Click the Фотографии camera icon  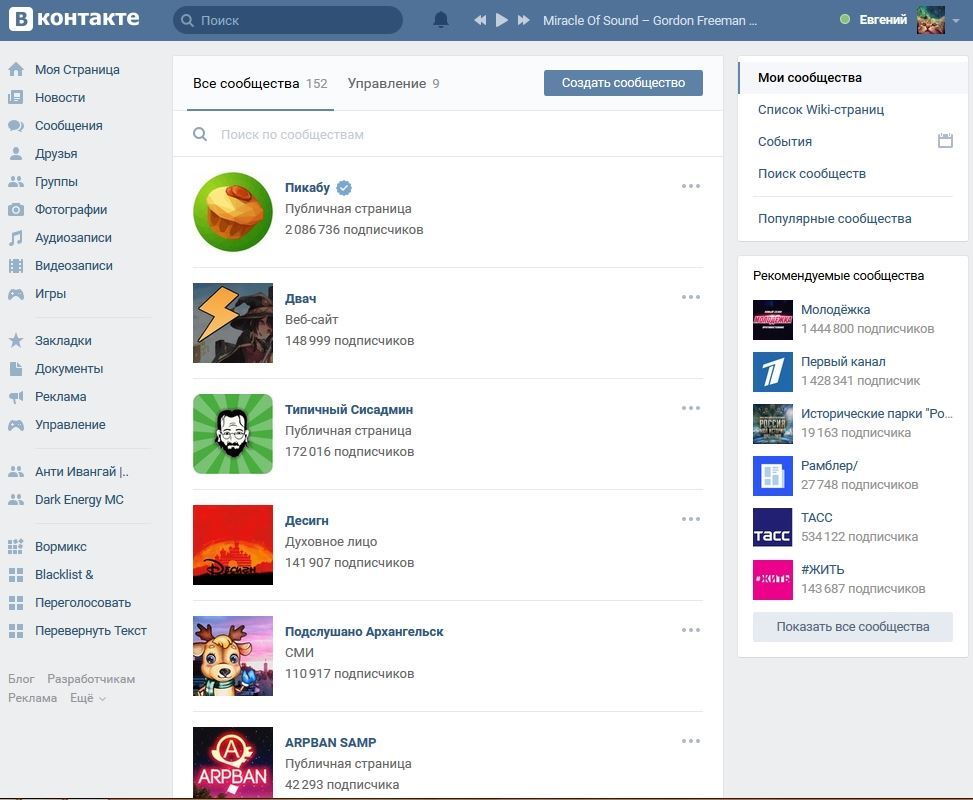tap(16, 210)
